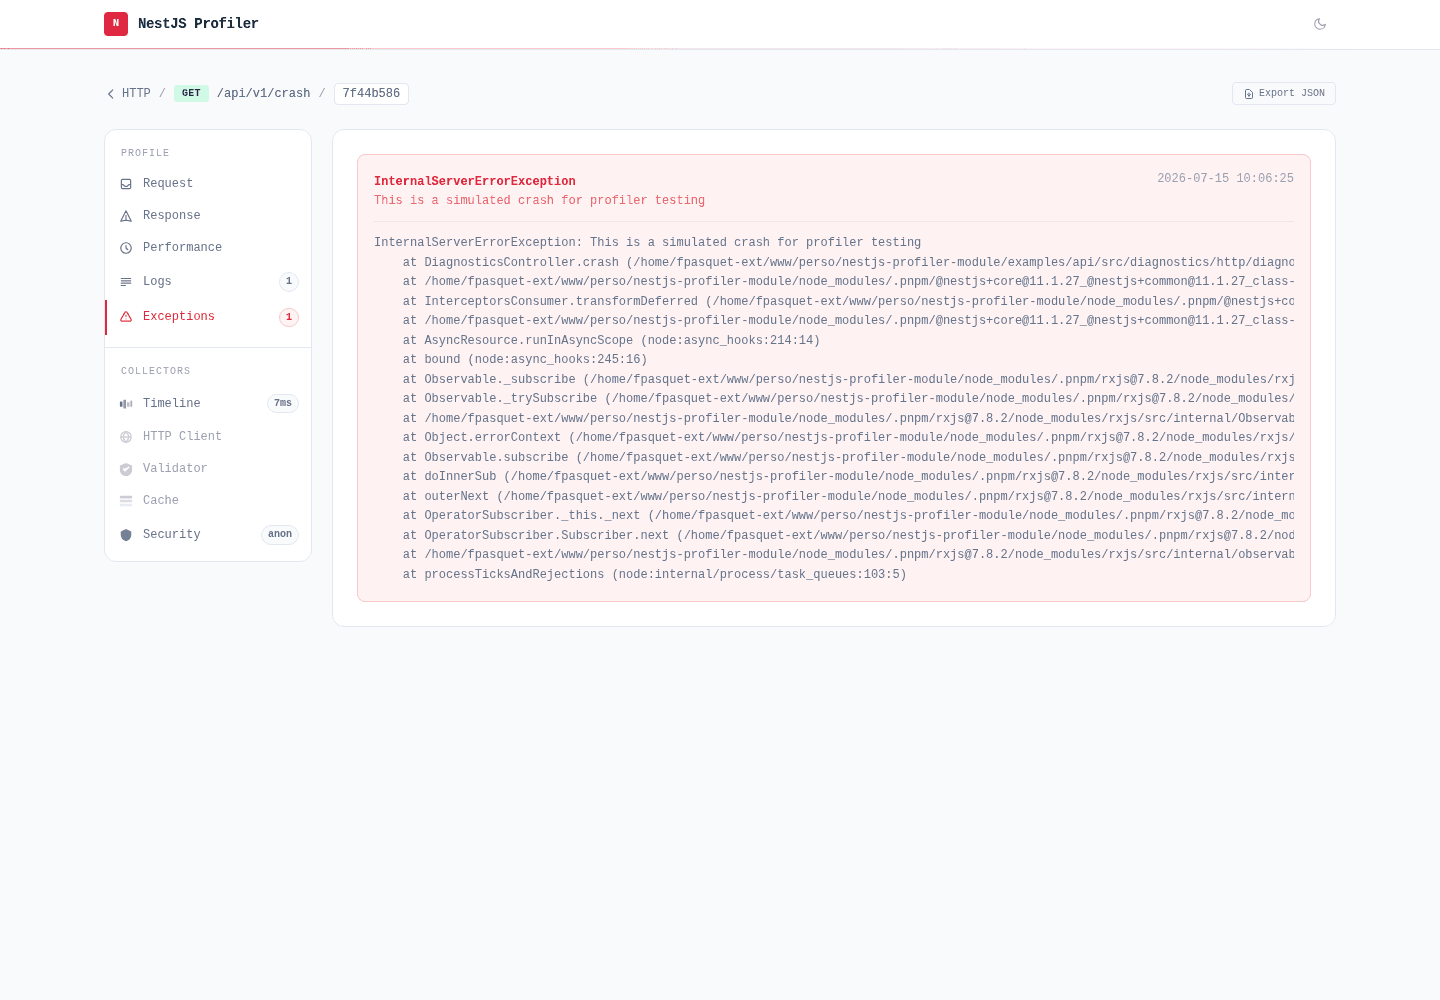The image size is (1440, 1000).
Task: Click the back chevron next to HTTP
Action: point(111,94)
